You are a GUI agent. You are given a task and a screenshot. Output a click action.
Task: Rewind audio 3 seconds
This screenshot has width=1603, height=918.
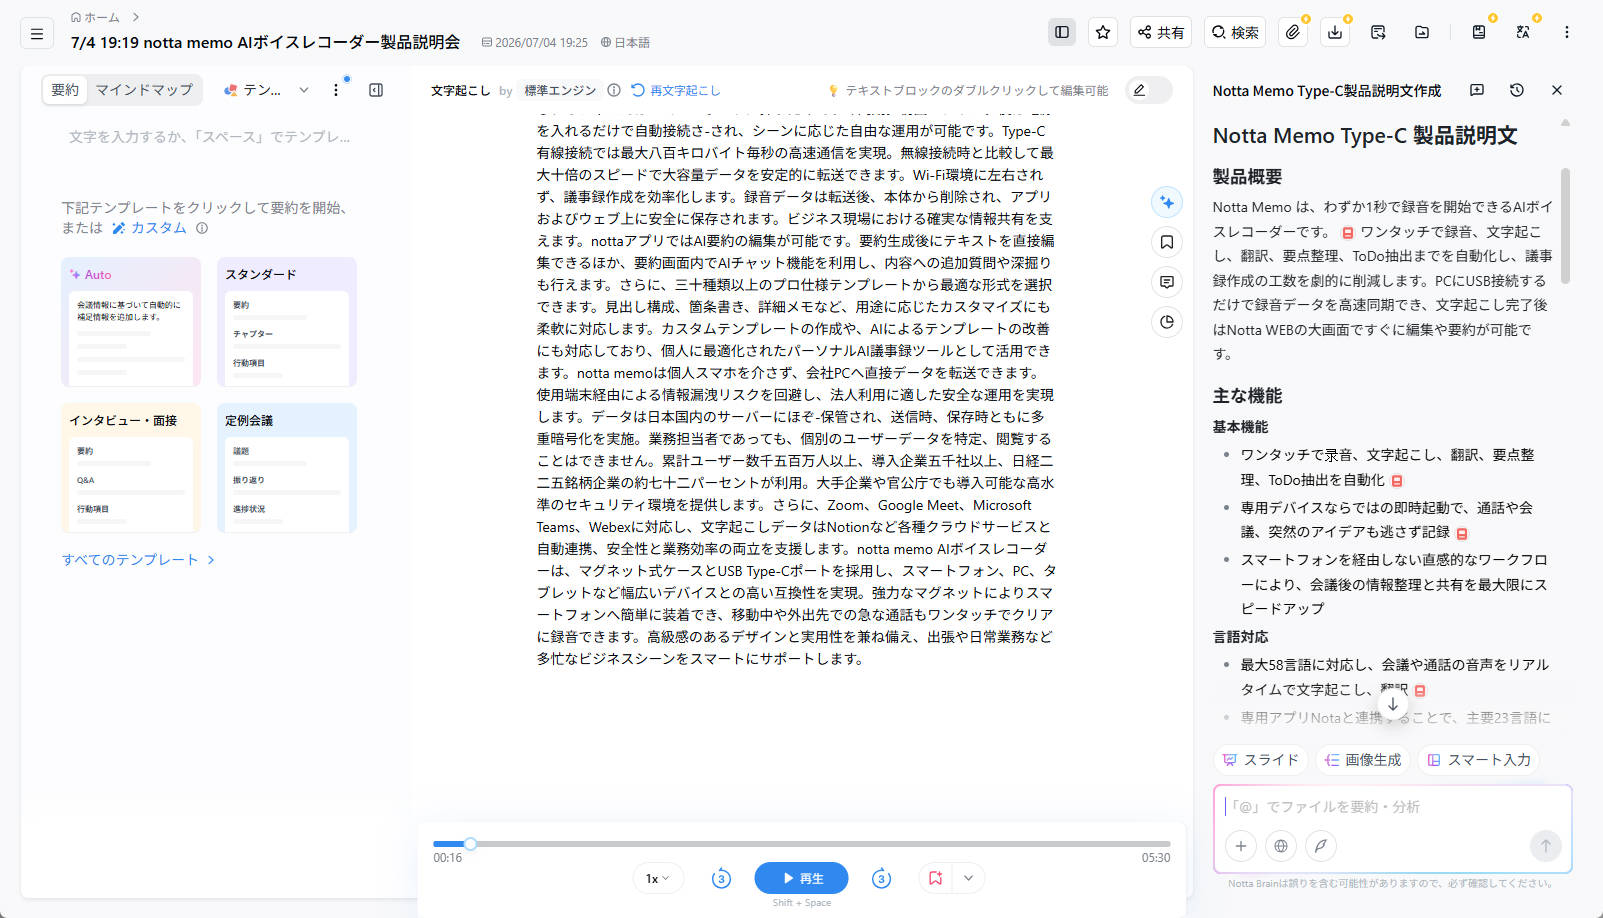tap(721, 879)
